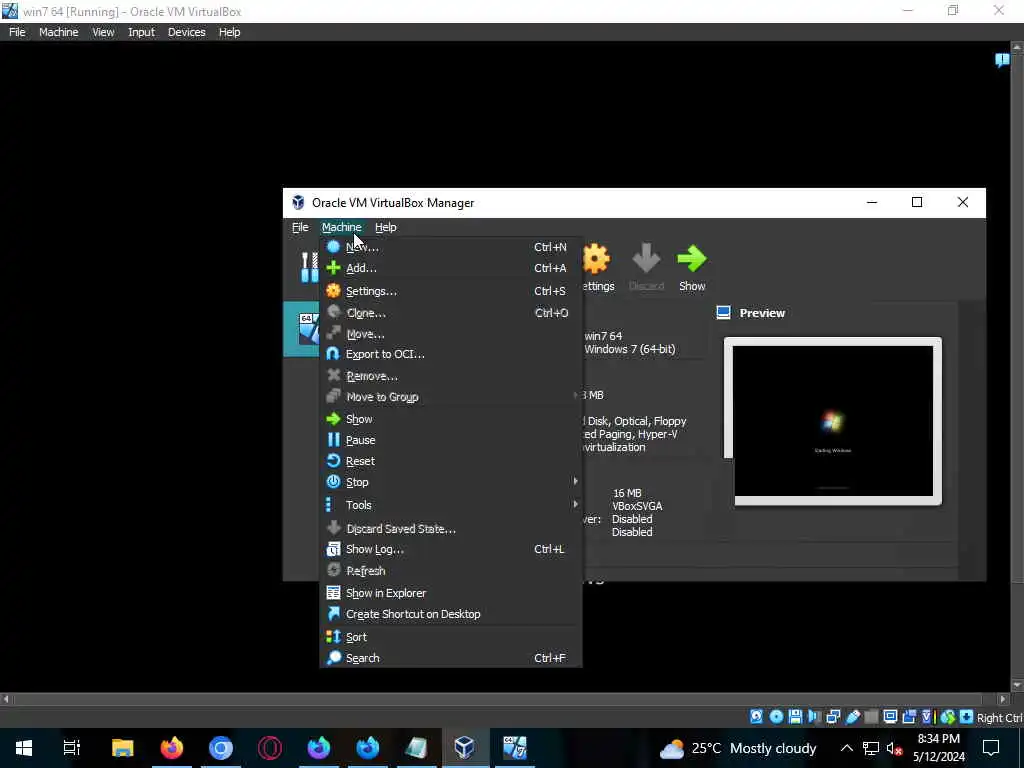1024x768 pixels.
Task: Show hidden system tray icons chevron
Action: pos(846,748)
